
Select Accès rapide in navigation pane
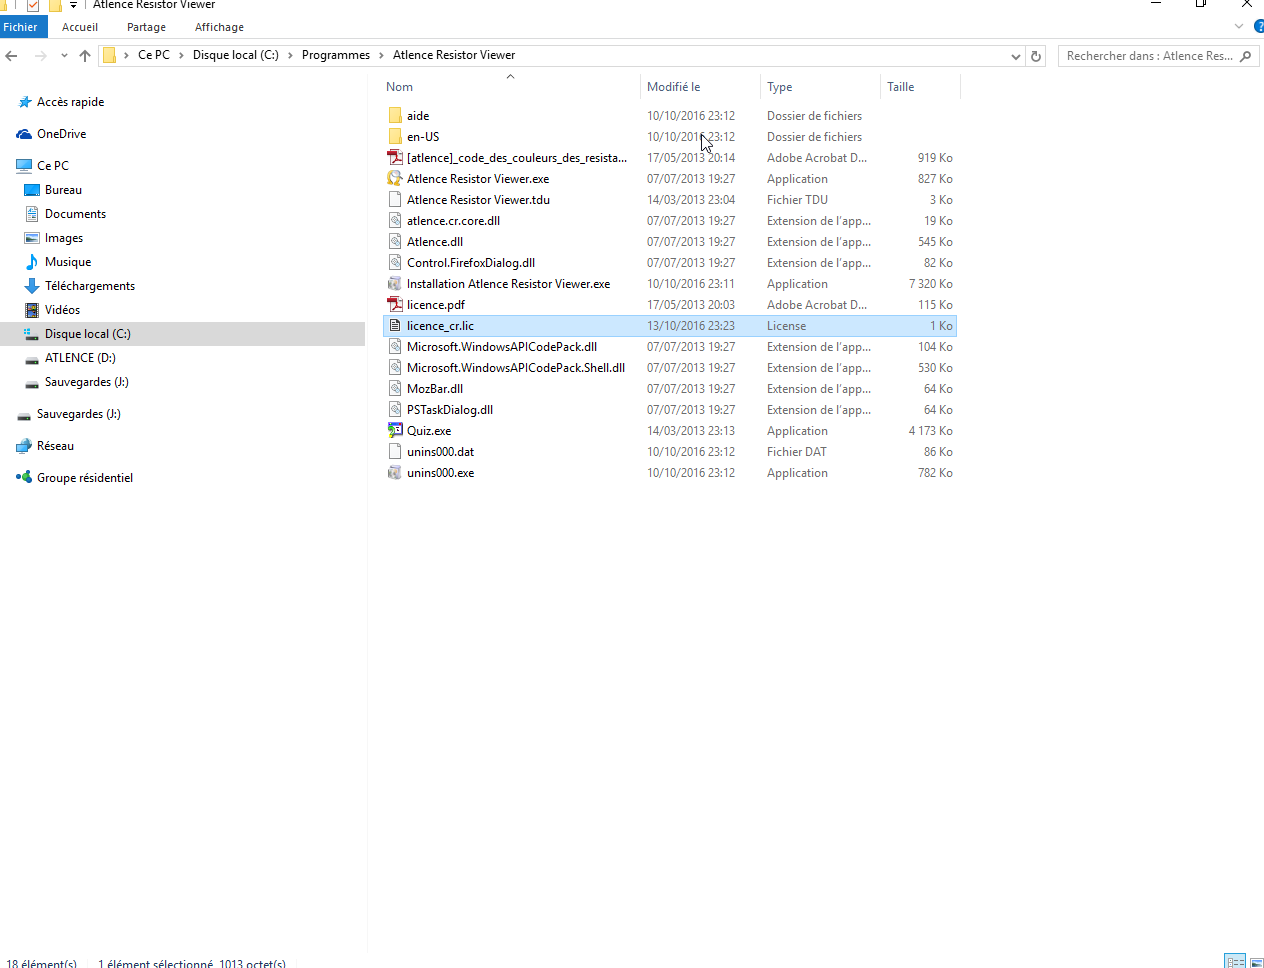point(70,102)
